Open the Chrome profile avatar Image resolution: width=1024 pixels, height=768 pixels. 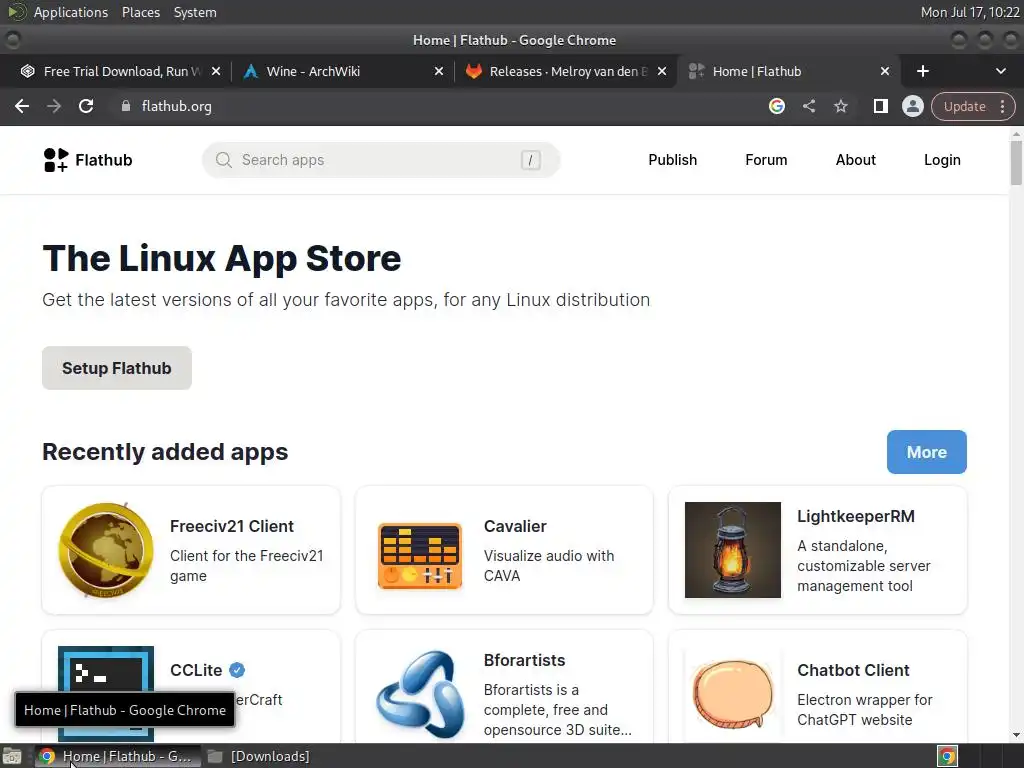[x=912, y=106]
